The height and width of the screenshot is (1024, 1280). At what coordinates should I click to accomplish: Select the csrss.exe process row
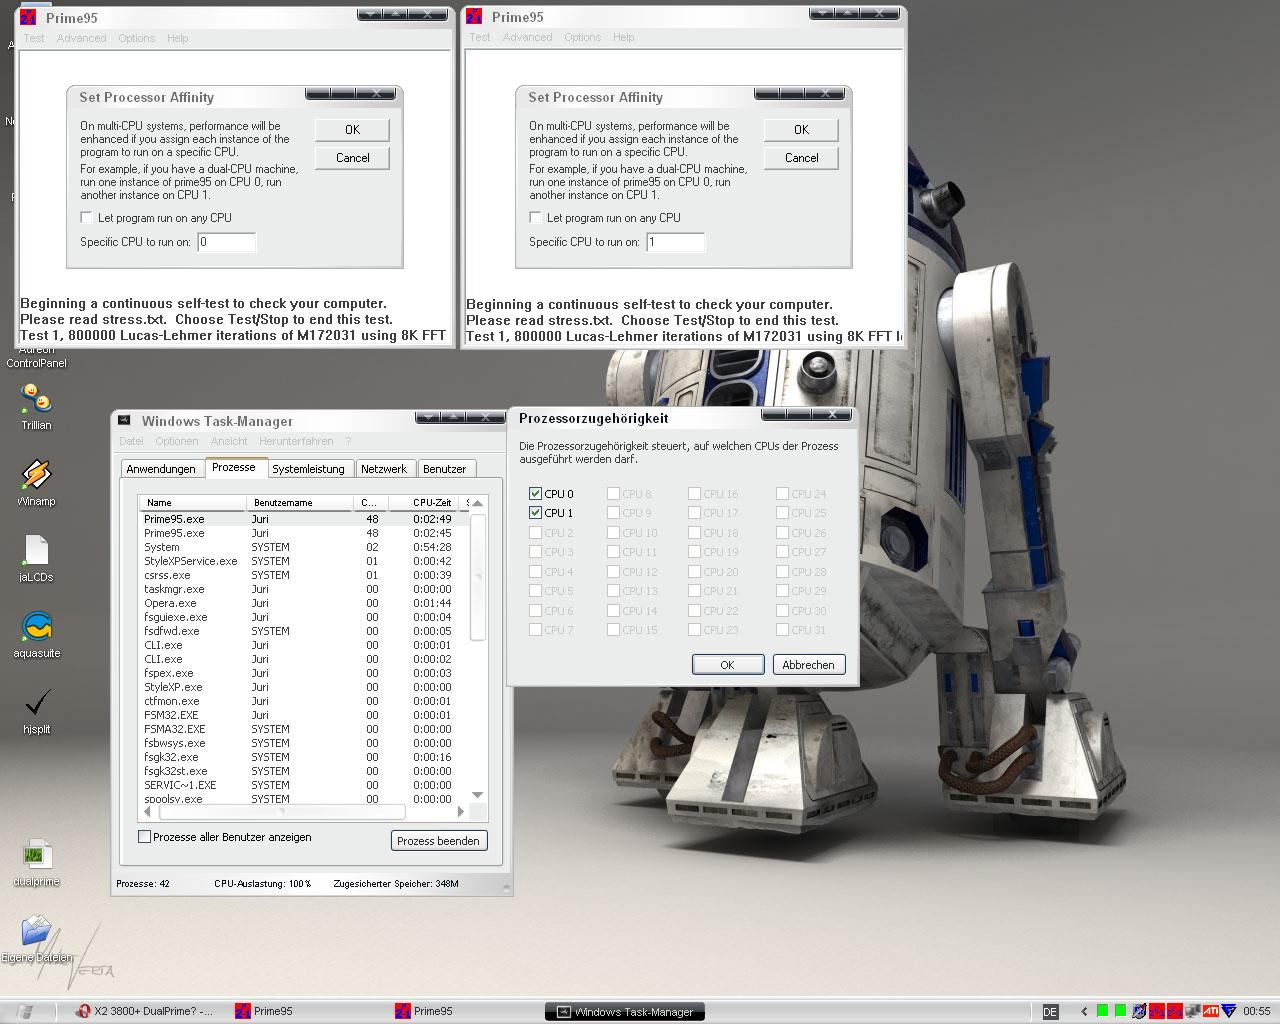point(302,575)
